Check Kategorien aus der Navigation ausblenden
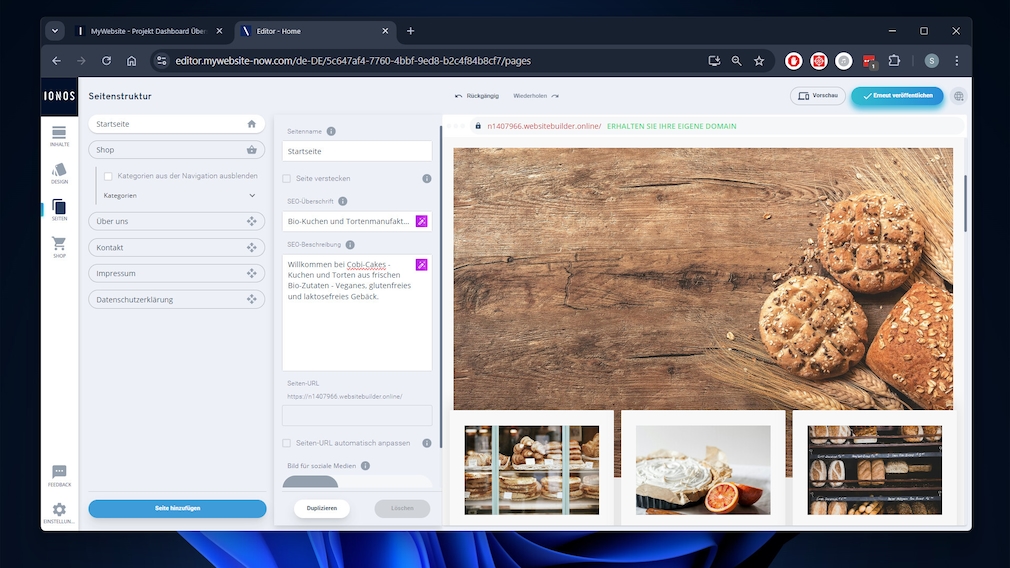Image resolution: width=1010 pixels, height=568 pixels. [108, 176]
